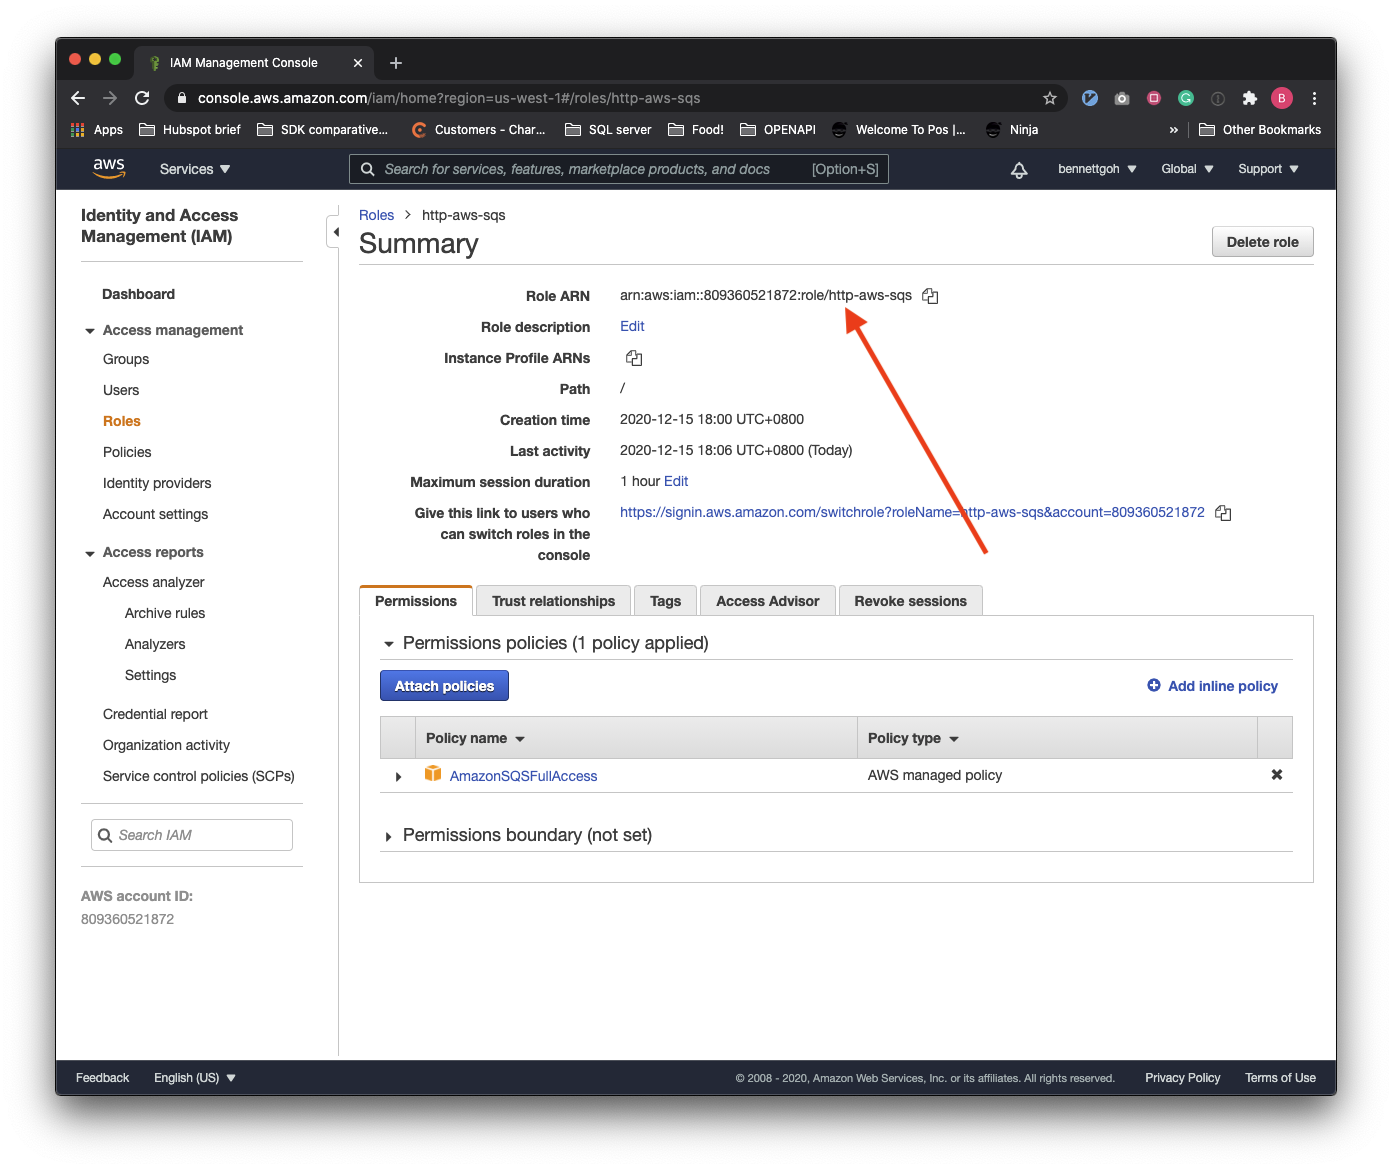Click the AmazonSQSFullAccess policy icon
Viewport: 1392px width, 1169px height.
pyautogui.click(x=433, y=774)
